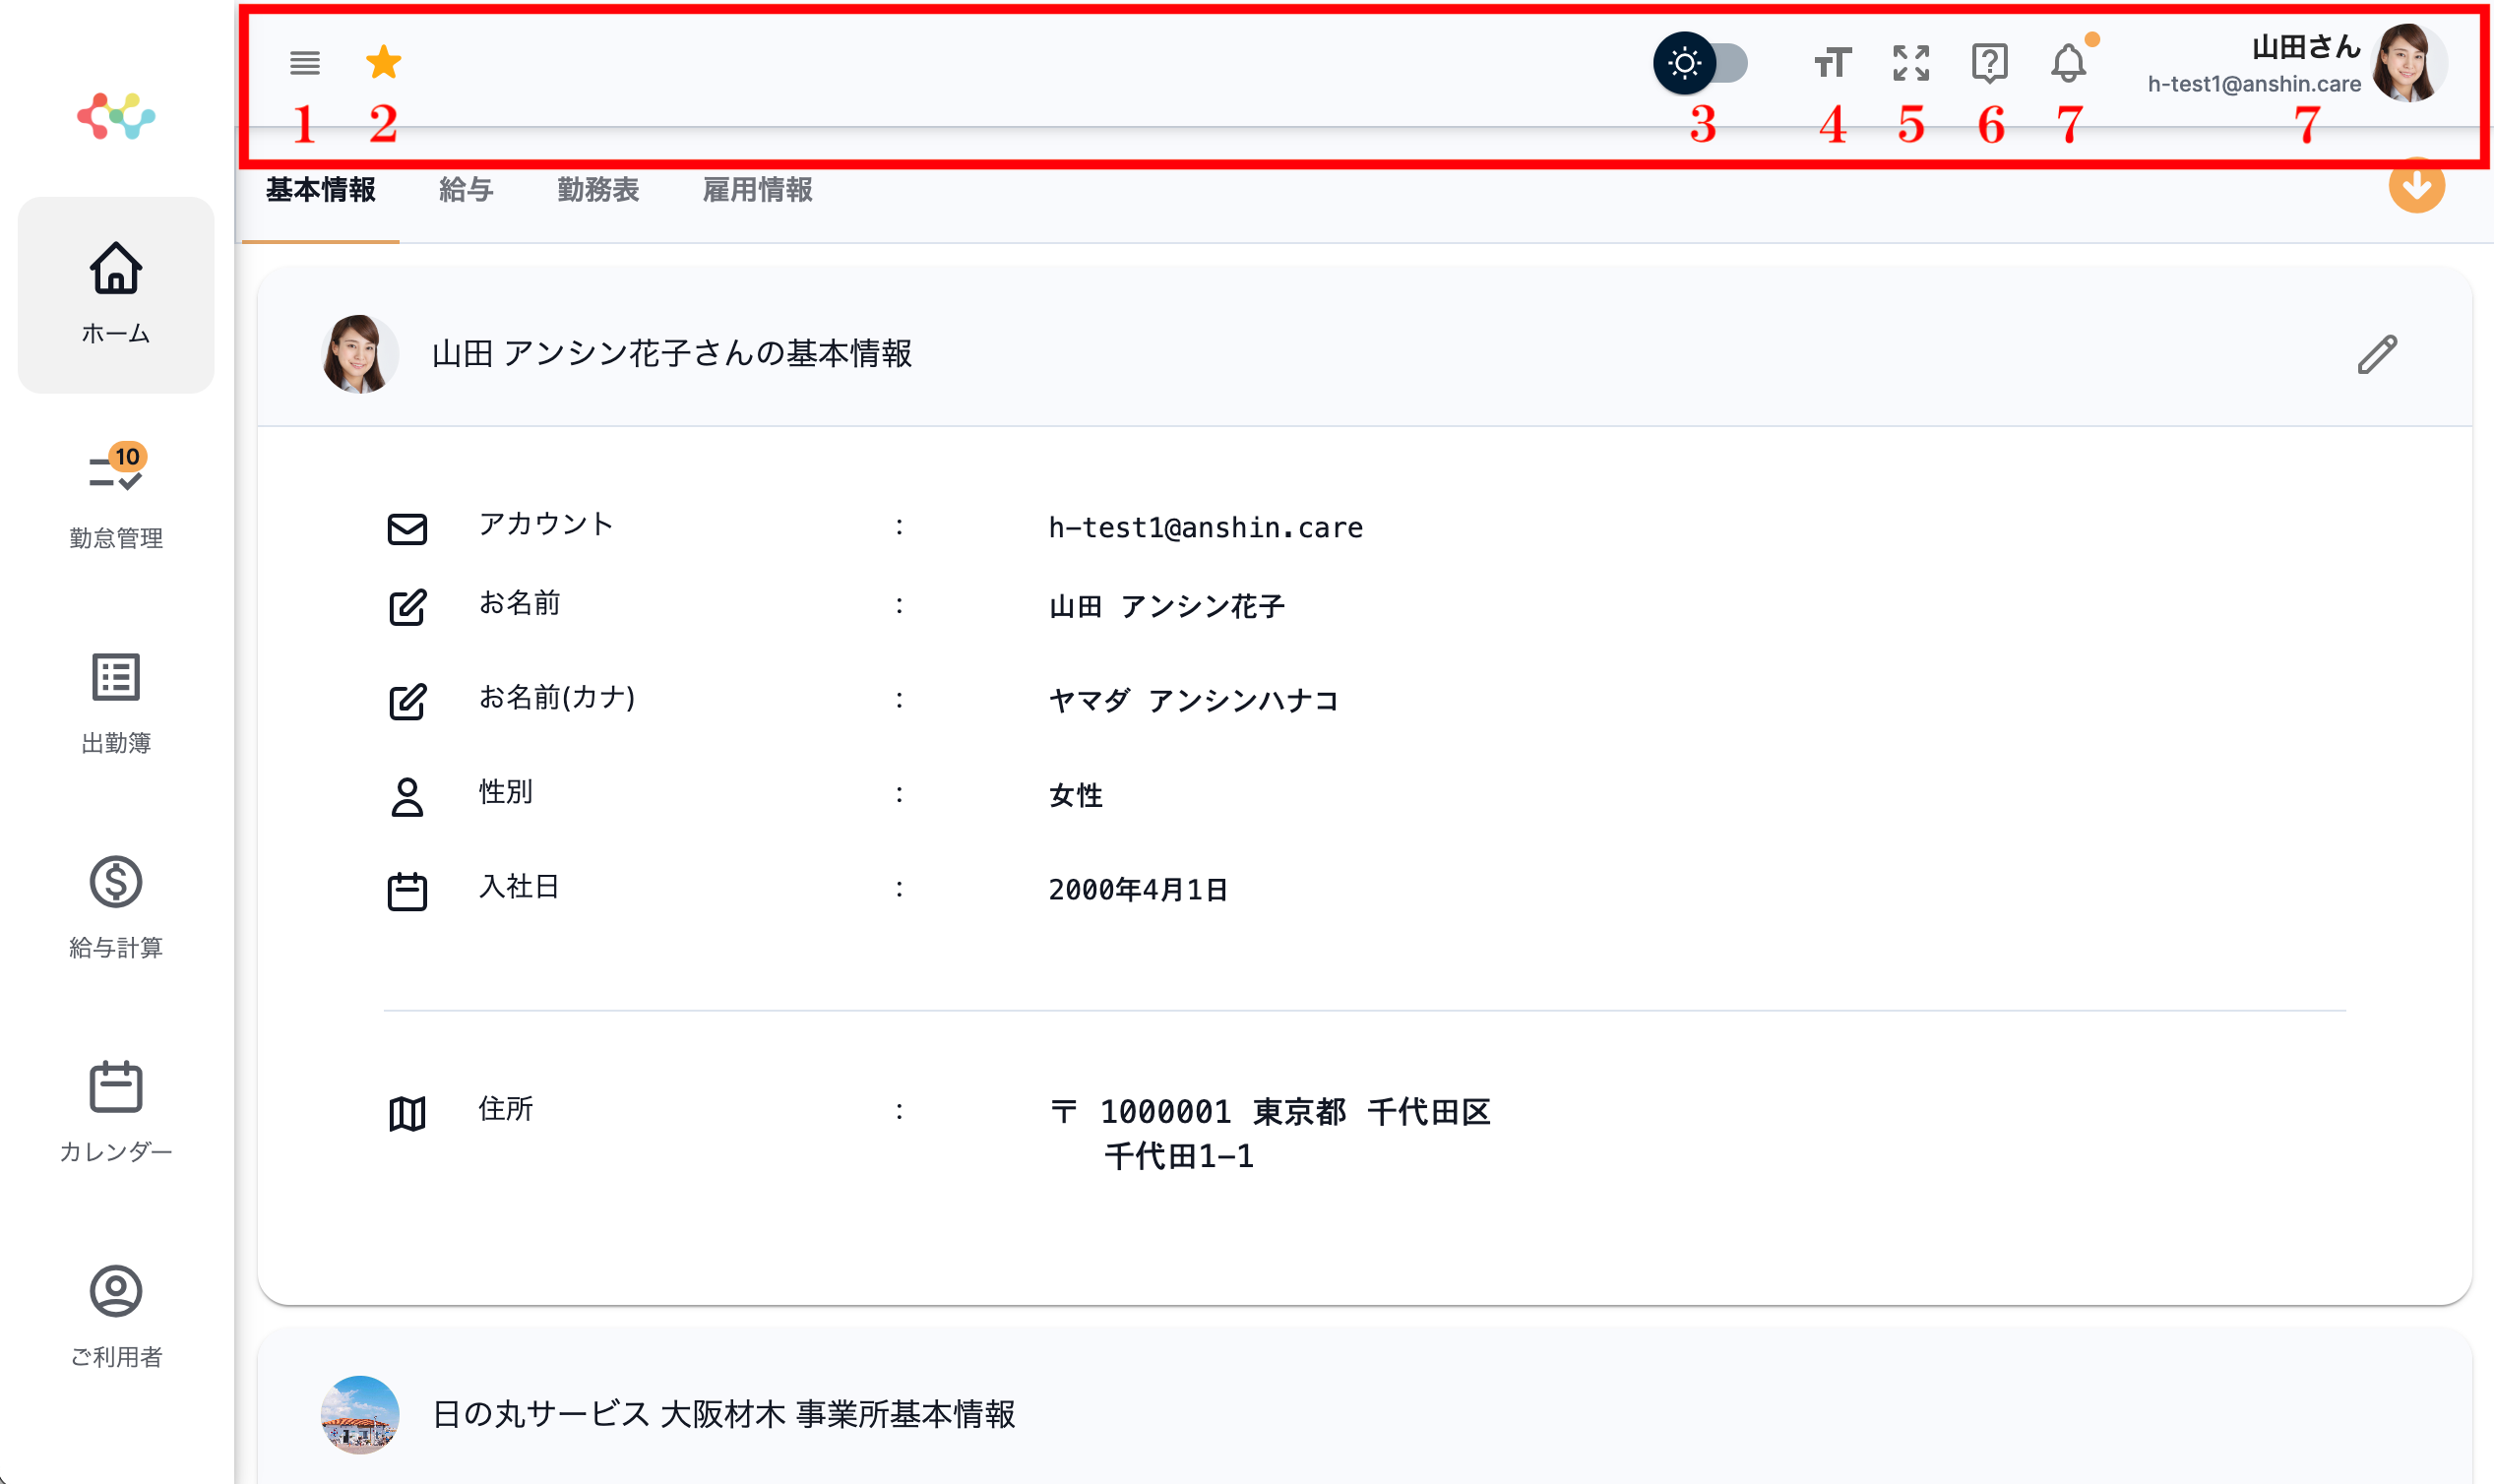Go to ホーム in the sidebar
Screen dimensions: 2494x1484
[116, 294]
